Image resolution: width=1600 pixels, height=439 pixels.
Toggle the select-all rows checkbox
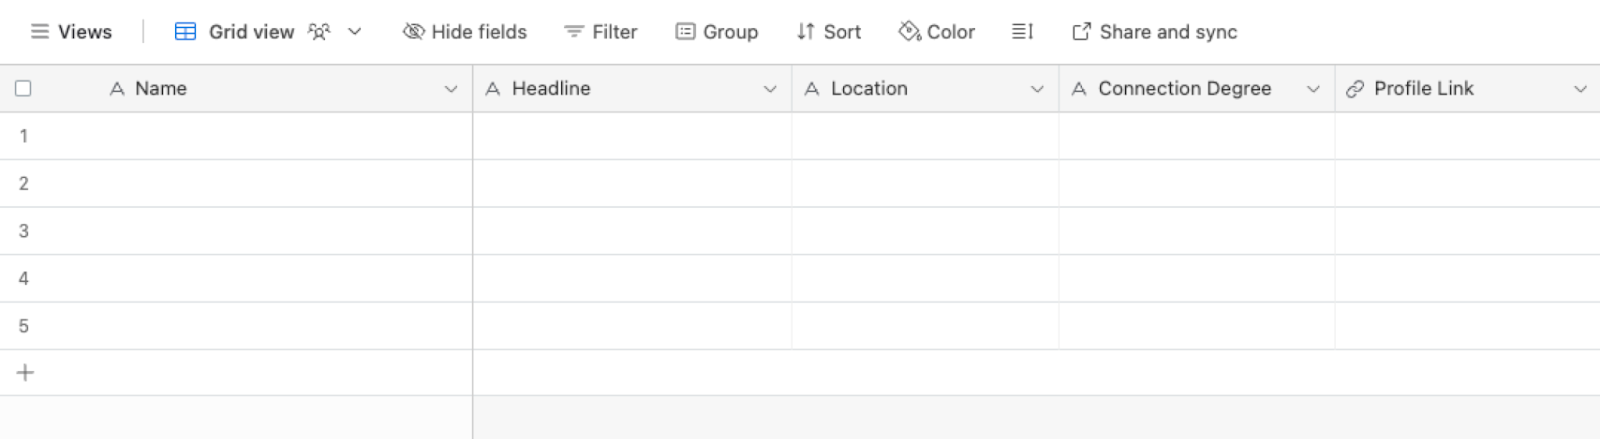[x=23, y=89]
